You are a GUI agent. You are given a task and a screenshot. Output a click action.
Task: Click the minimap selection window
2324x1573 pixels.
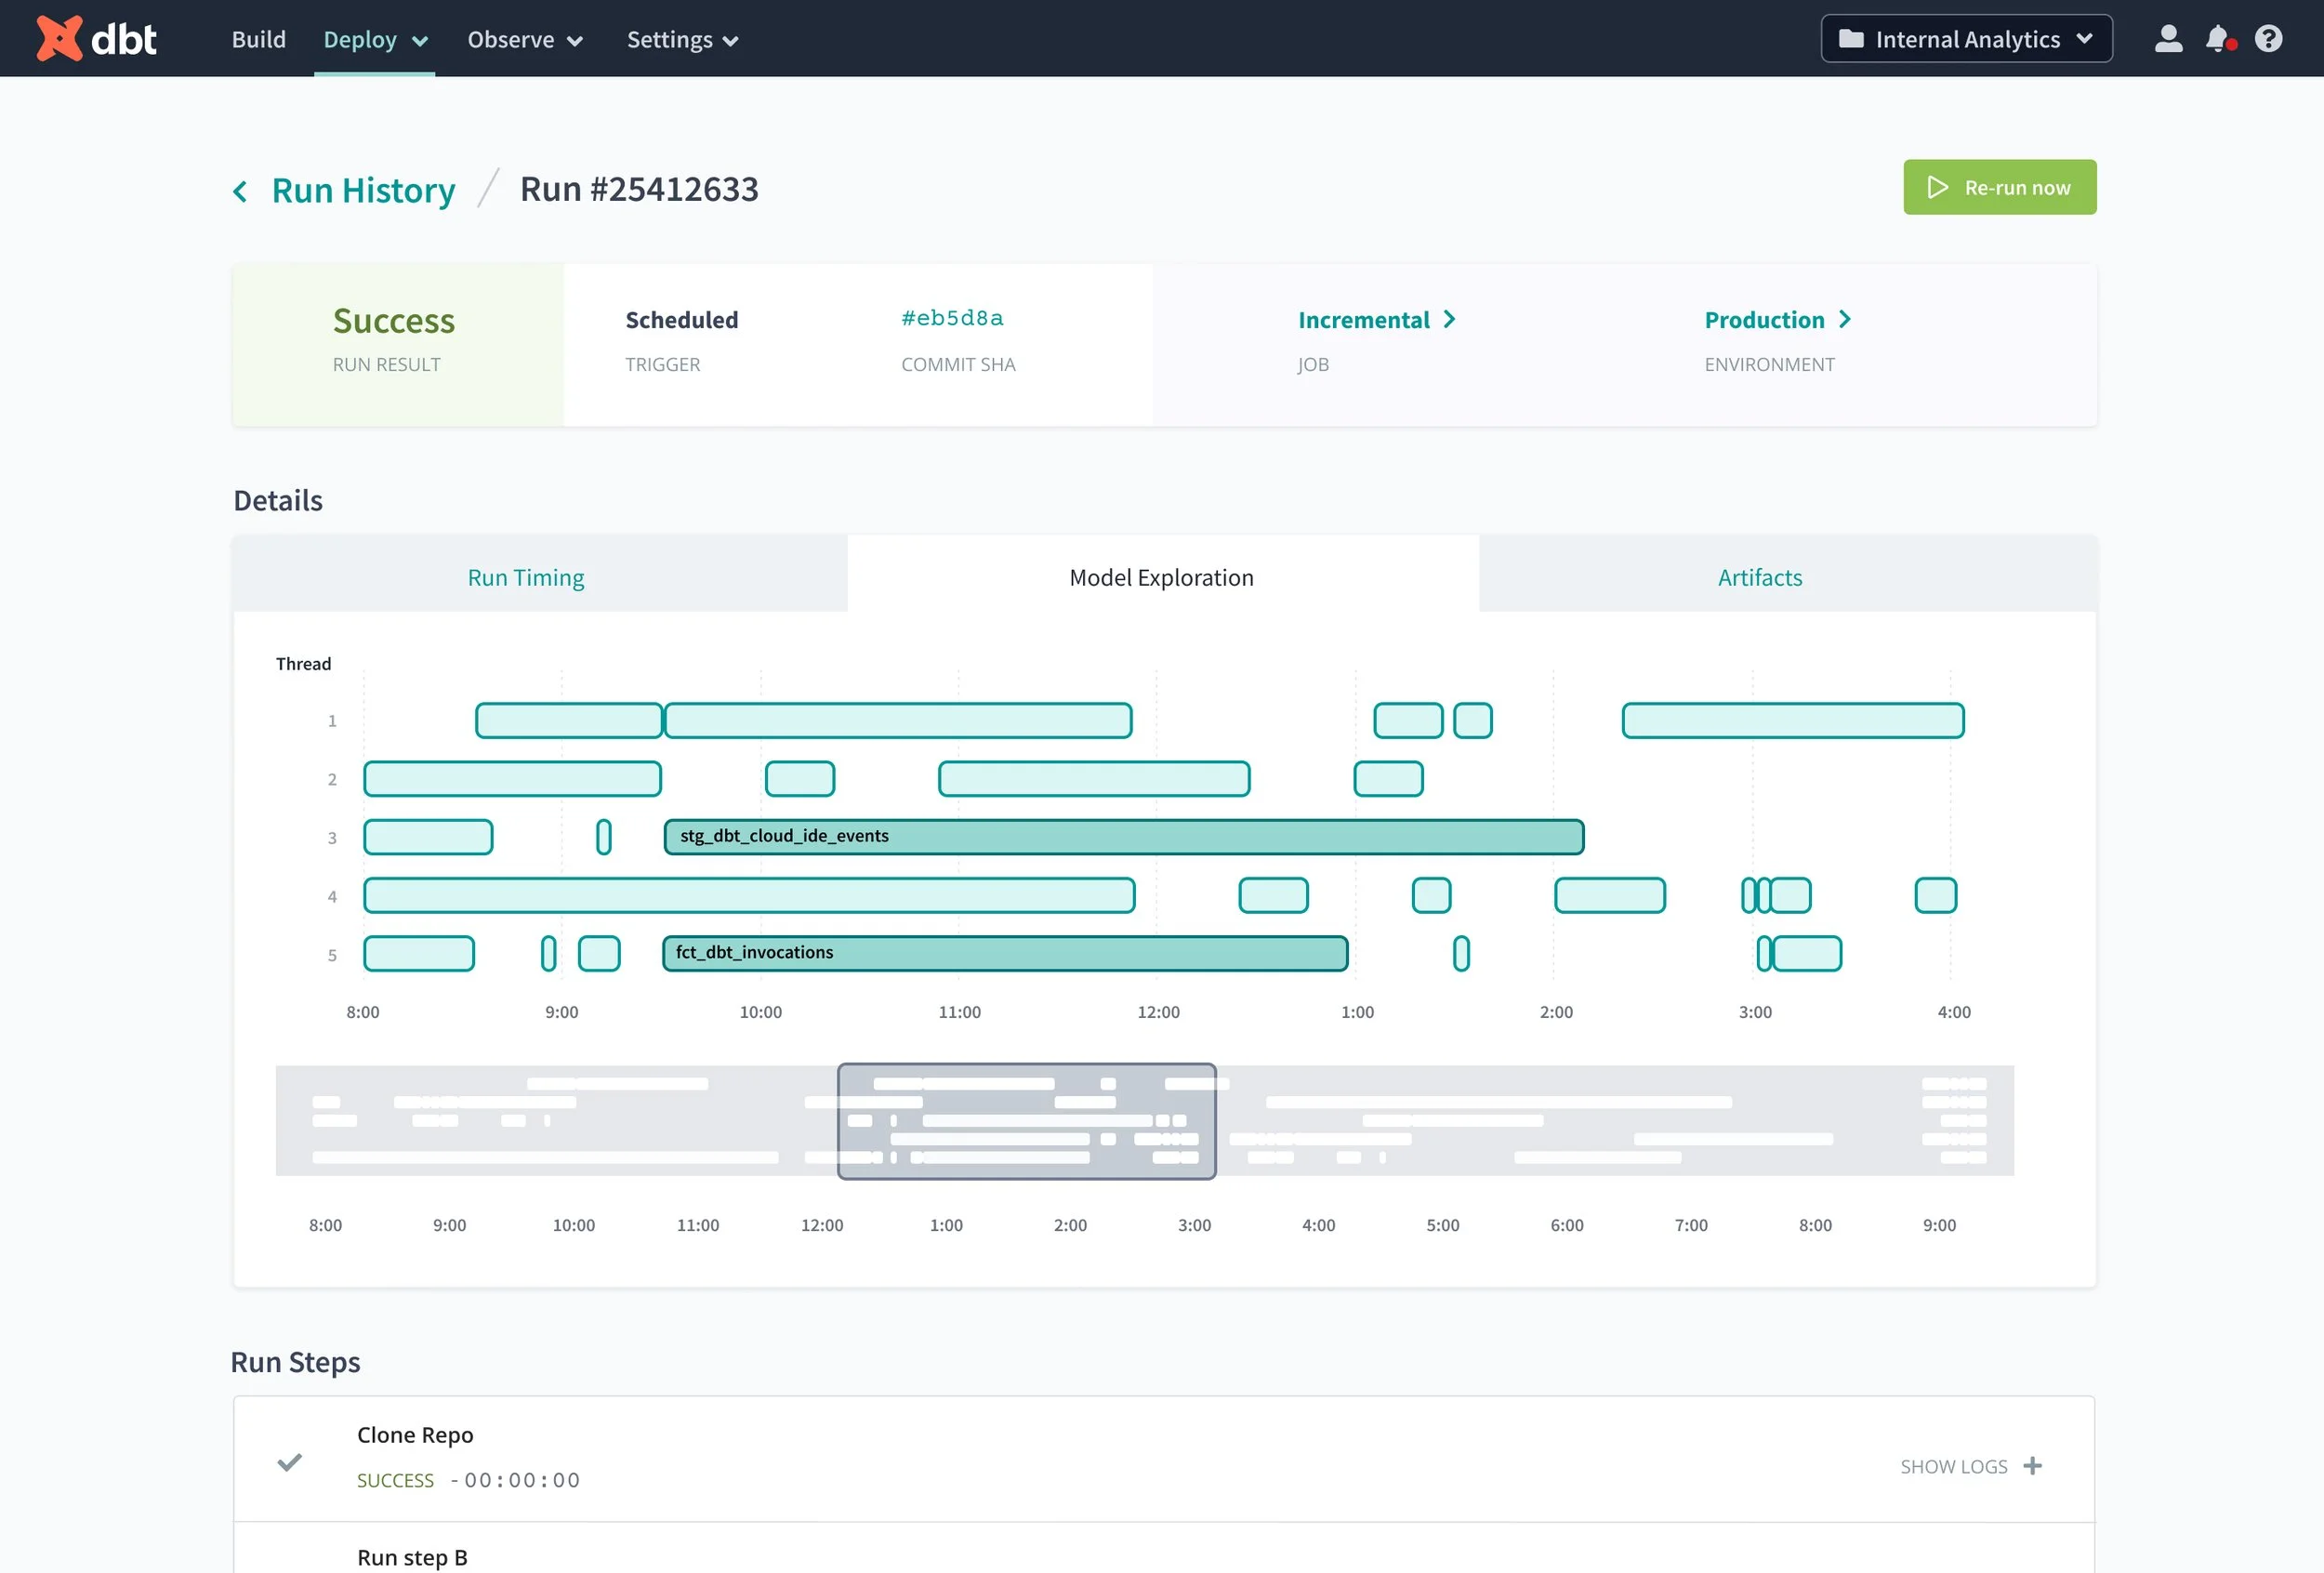click(1027, 1121)
